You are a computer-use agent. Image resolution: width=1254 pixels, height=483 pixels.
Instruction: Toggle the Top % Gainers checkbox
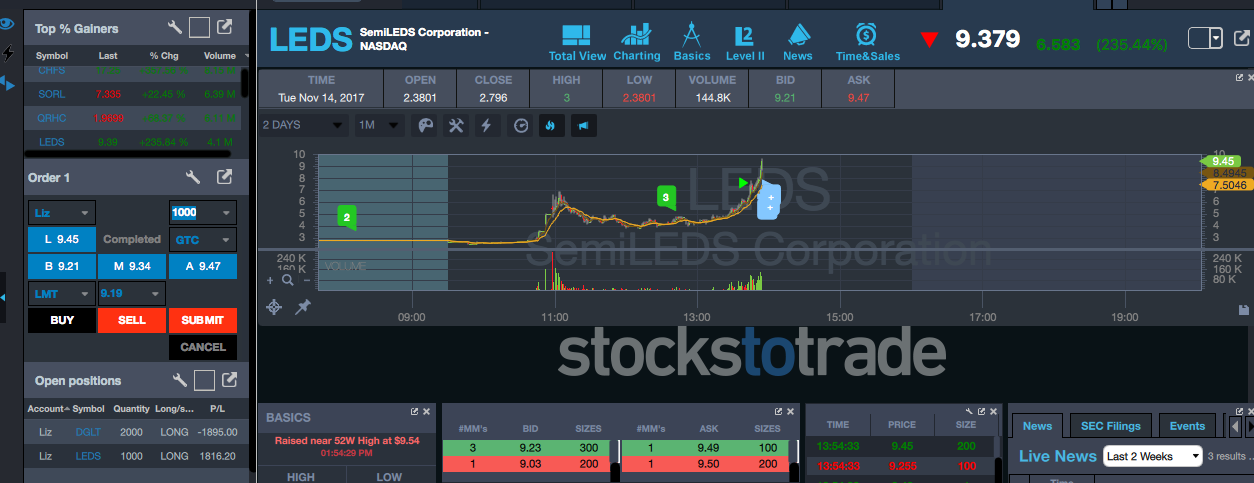pyautogui.click(x=199, y=28)
